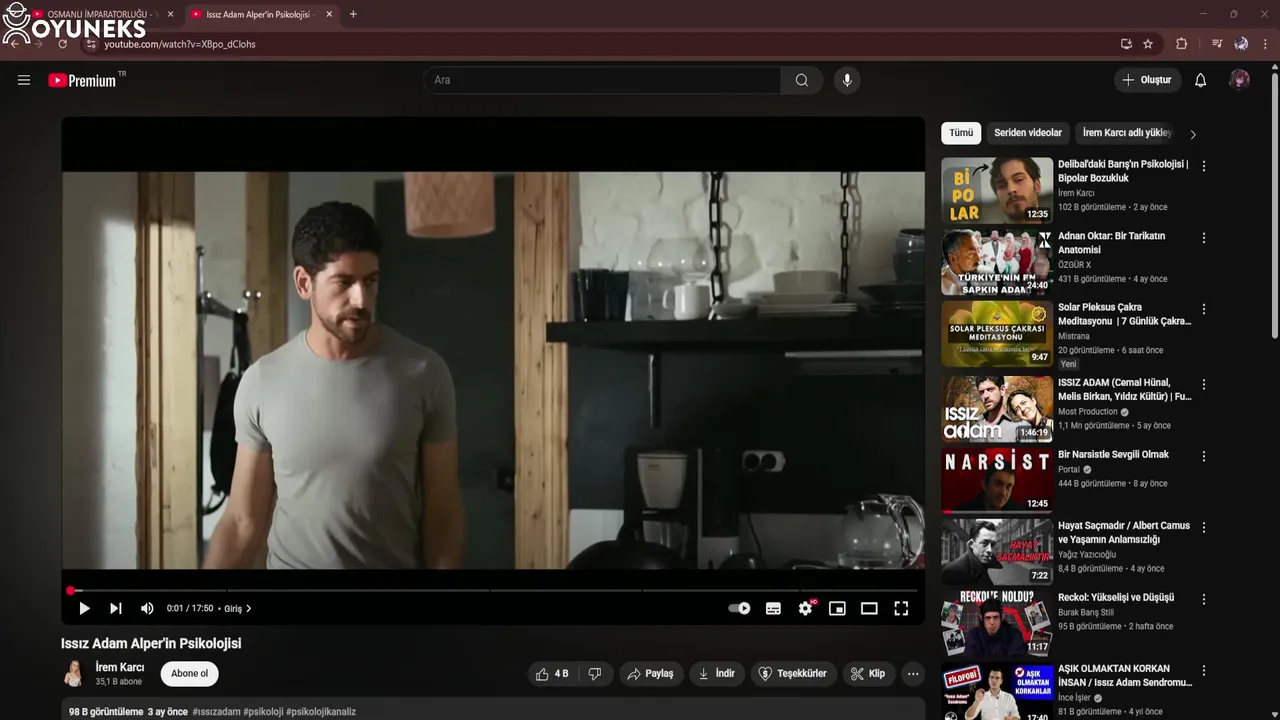Viewport: 1280px width, 720px height.
Task: Open more actions menu under video
Action: (x=913, y=674)
